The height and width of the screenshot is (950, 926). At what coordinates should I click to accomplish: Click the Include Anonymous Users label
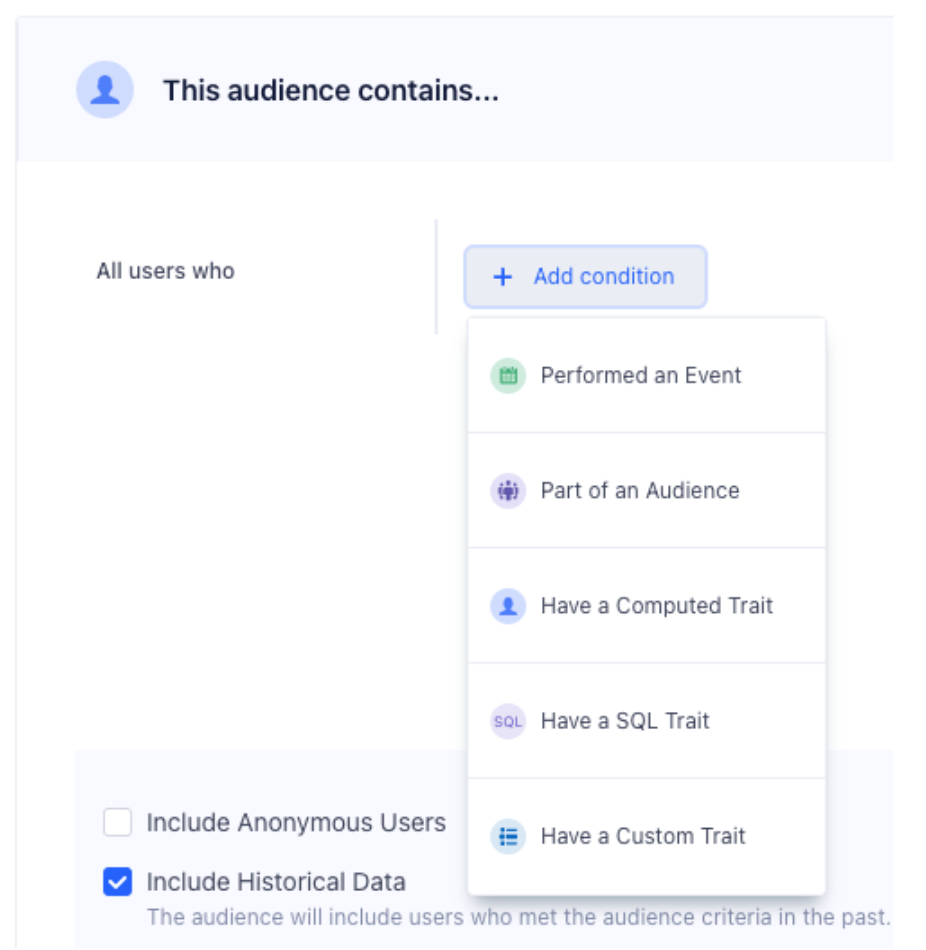click(x=296, y=822)
